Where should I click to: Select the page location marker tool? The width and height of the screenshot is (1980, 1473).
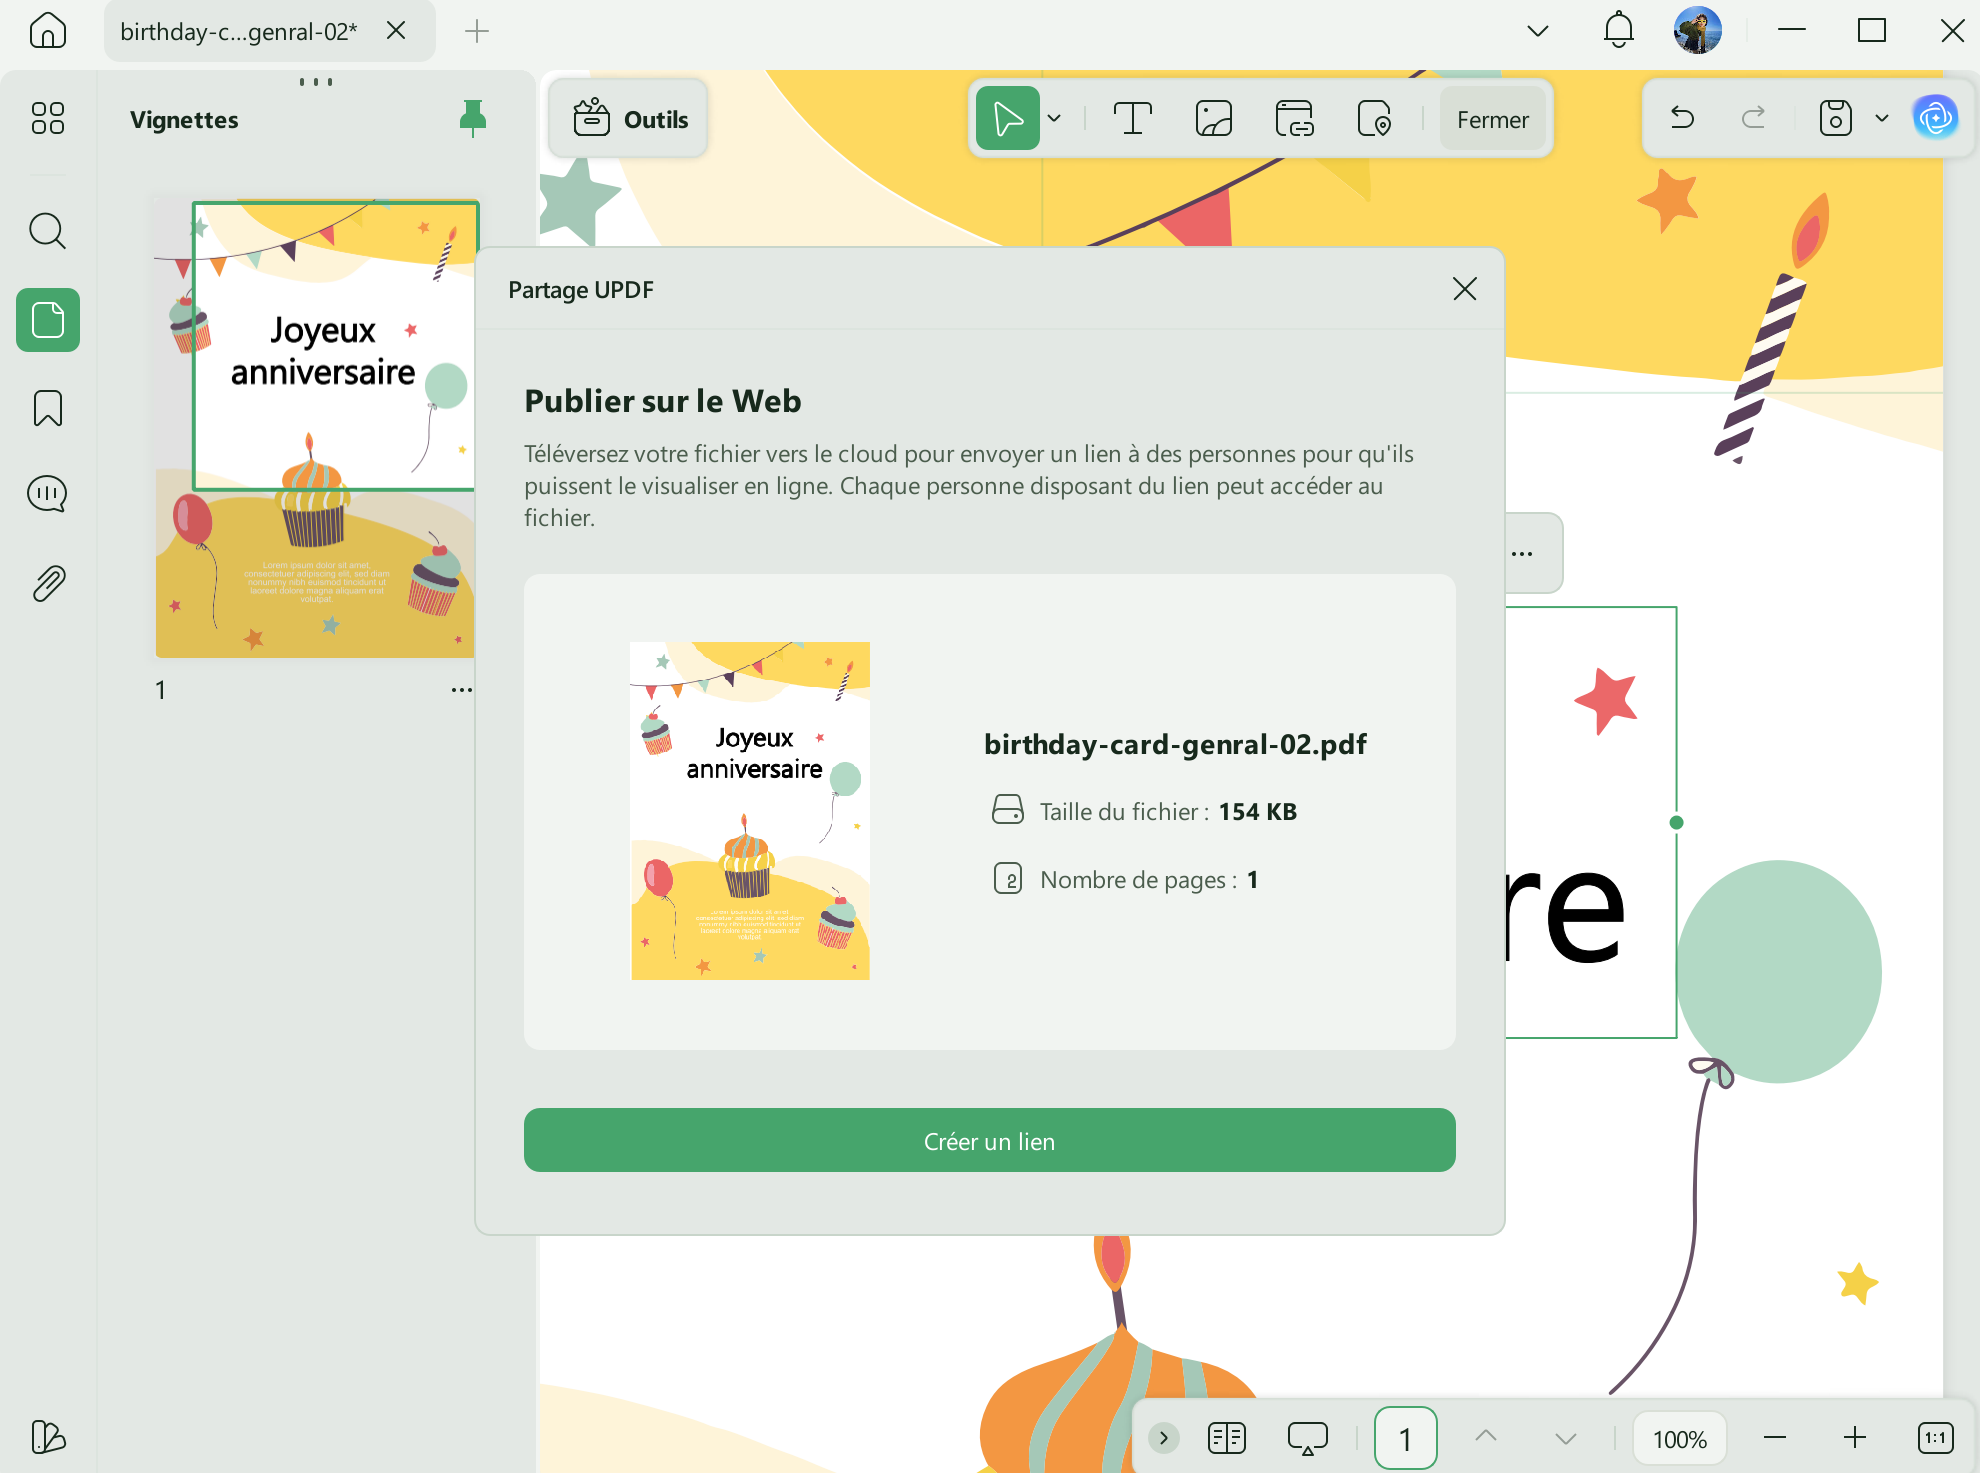(1375, 119)
